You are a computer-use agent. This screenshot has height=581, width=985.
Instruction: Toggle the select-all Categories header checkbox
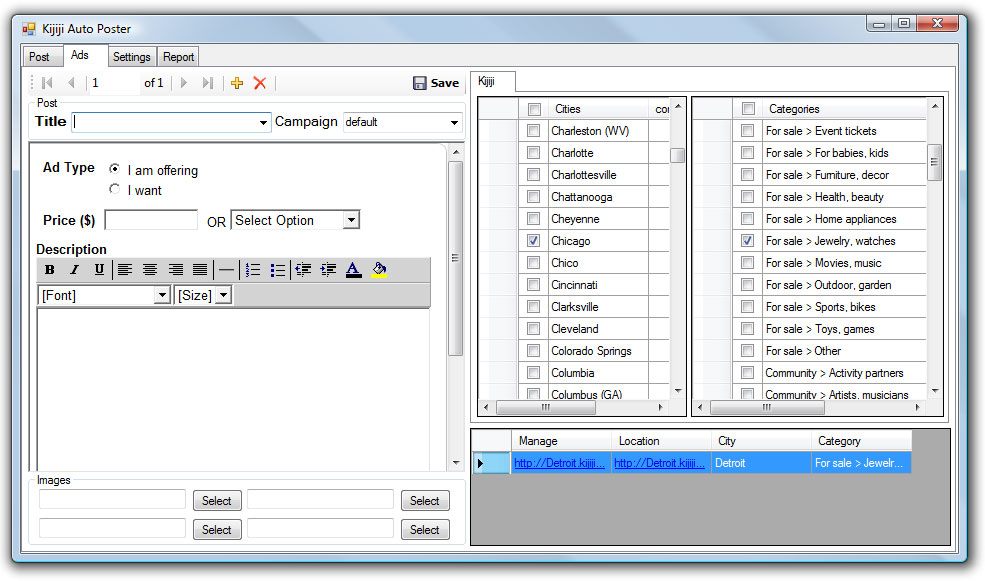click(x=748, y=109)
